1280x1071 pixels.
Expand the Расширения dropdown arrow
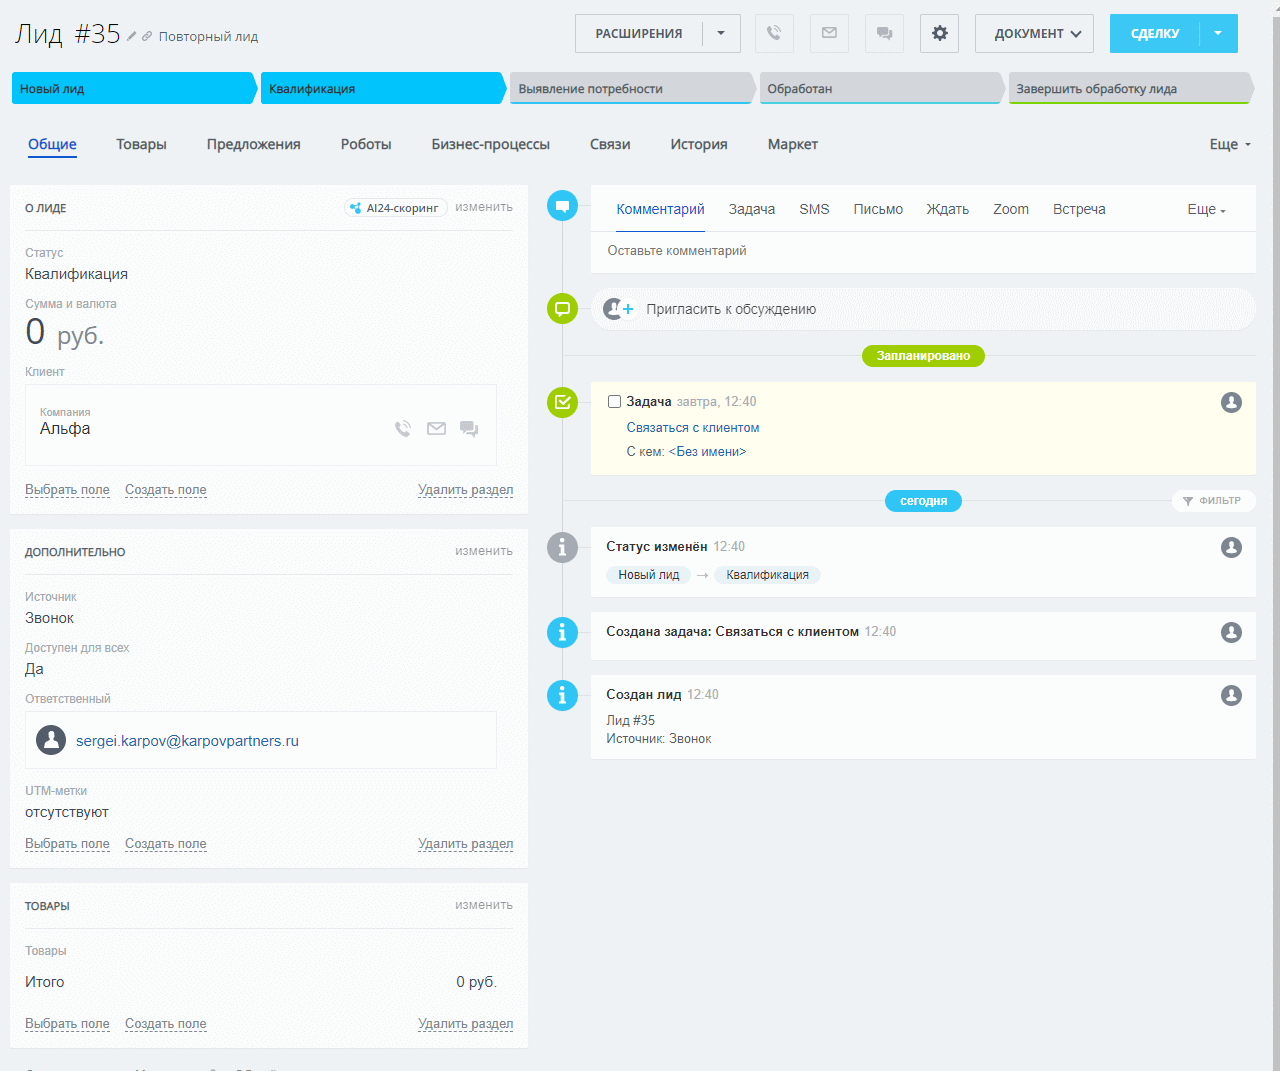click(x=721, y=33)
